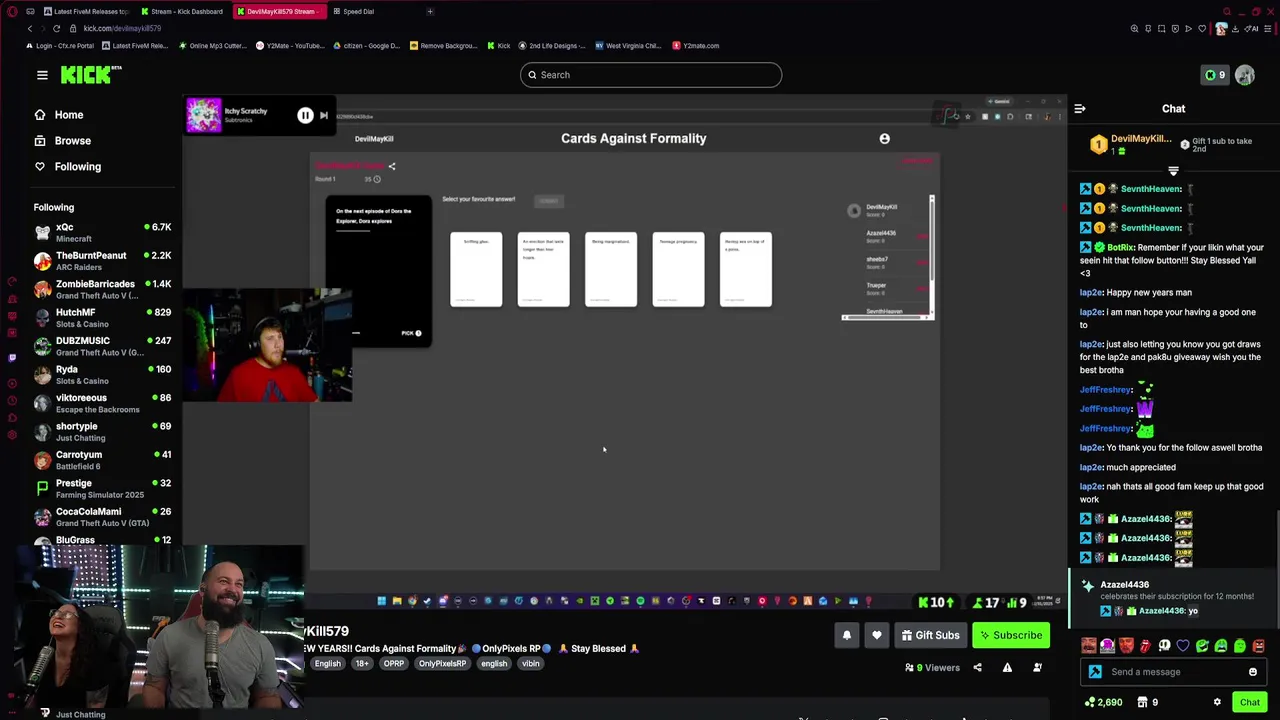
Task: Focus the Kick search field
Action: [650, 75]
